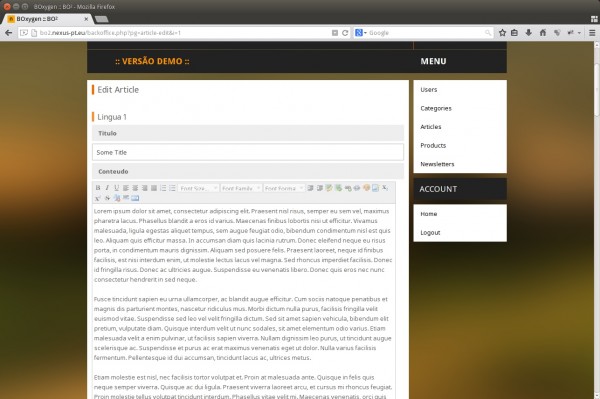Open a new browser tab

coord(101,19)
